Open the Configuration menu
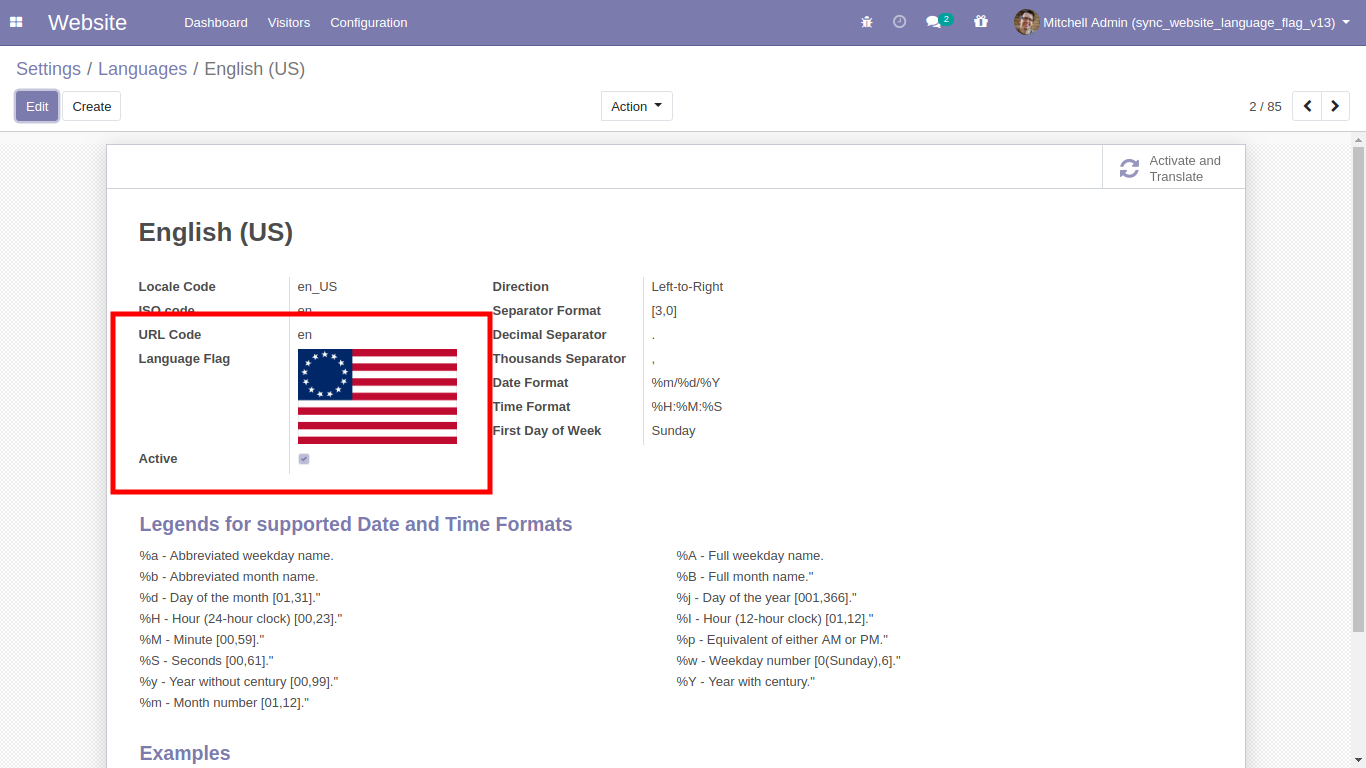This screenshot has height=768, width=1366. tap(368, 22)
